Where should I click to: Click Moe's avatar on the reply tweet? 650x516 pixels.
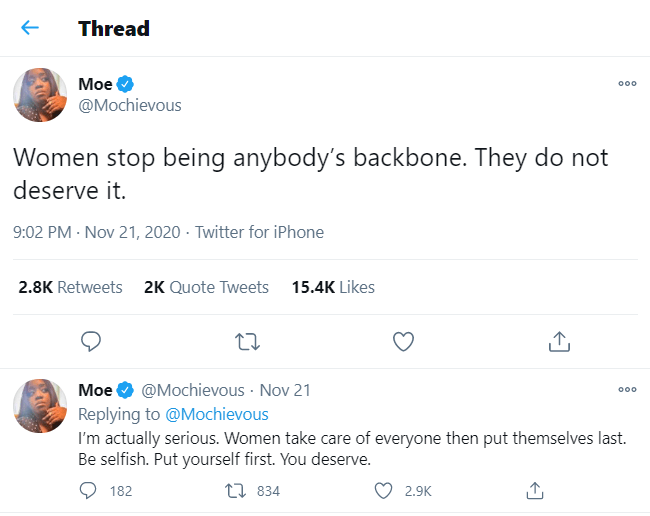39,405
